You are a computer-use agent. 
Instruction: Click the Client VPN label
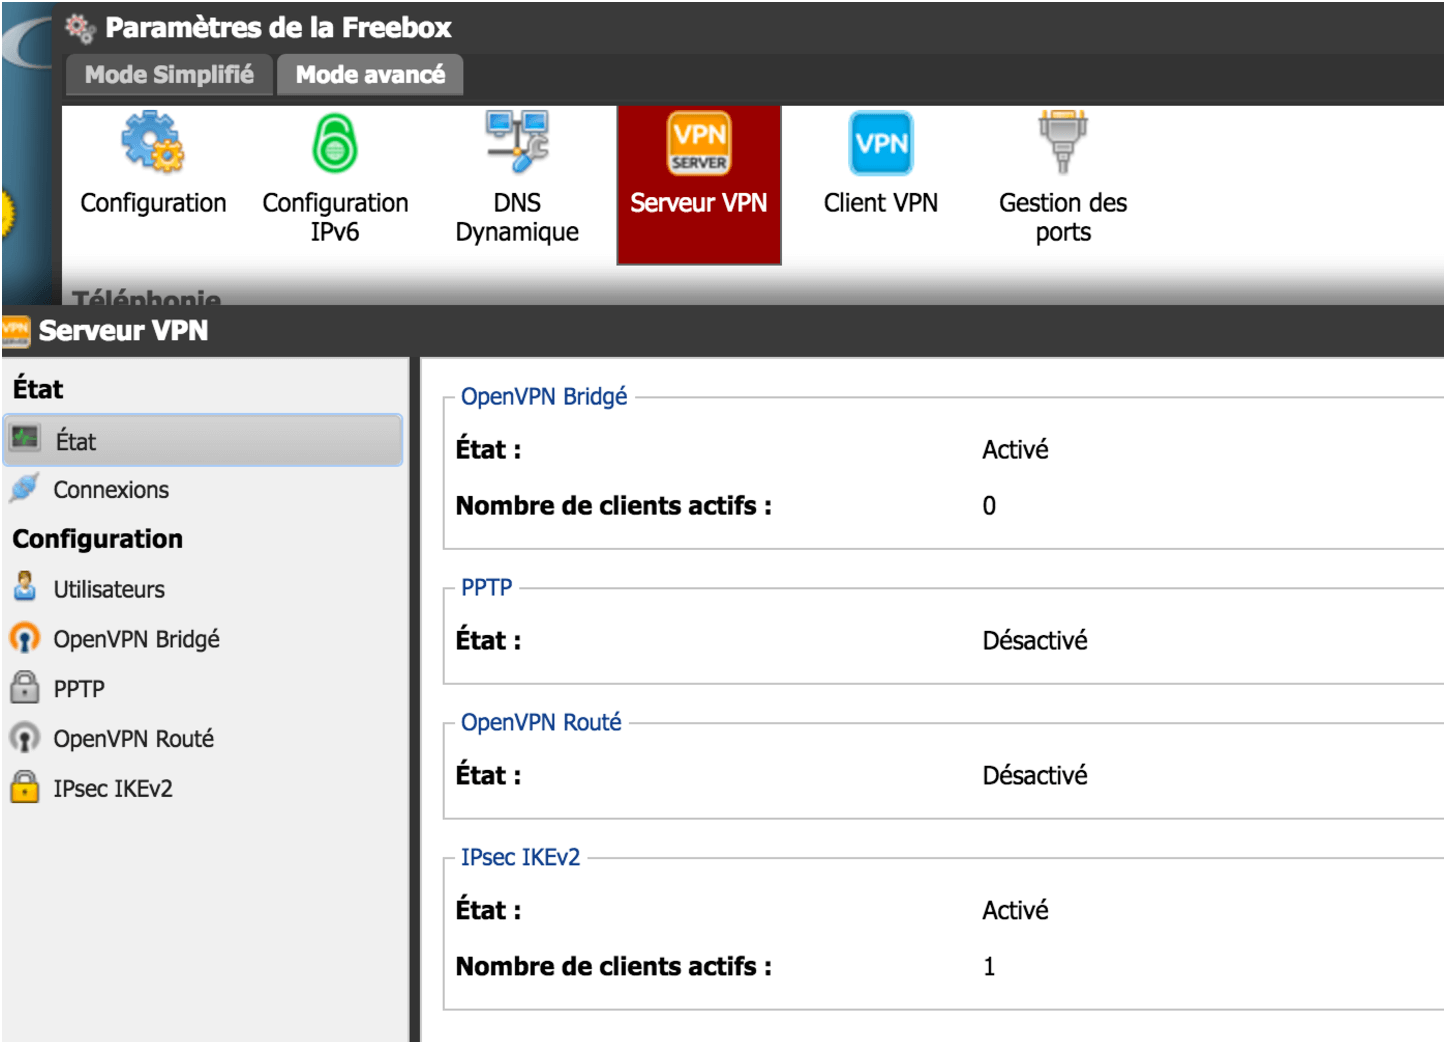coord(881,203)
